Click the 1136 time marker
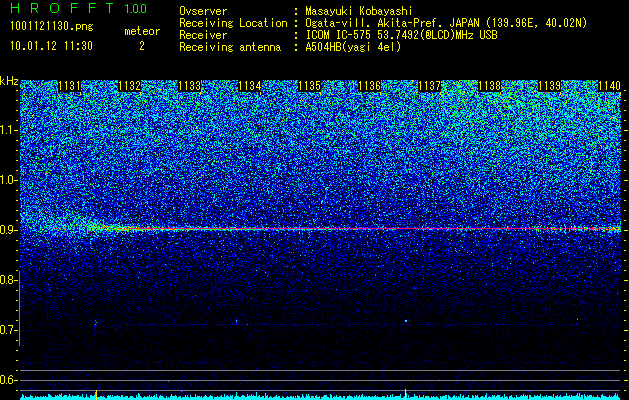Viewport: 629px width, 400px height. pos(369,86)
